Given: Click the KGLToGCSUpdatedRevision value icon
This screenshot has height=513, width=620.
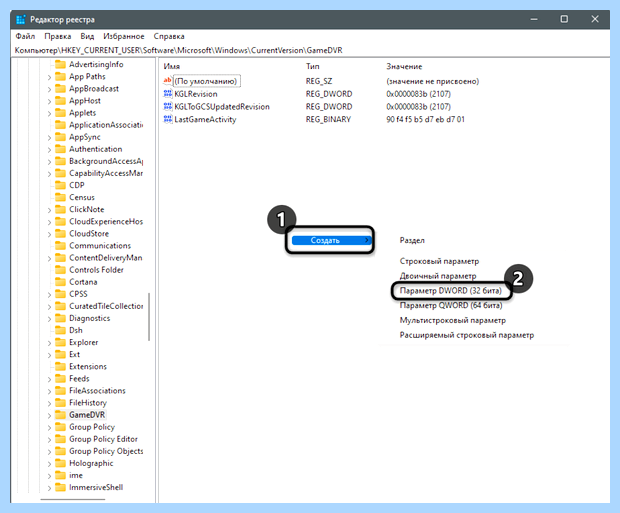Looking at the screenshot, I should pos(168,106).
